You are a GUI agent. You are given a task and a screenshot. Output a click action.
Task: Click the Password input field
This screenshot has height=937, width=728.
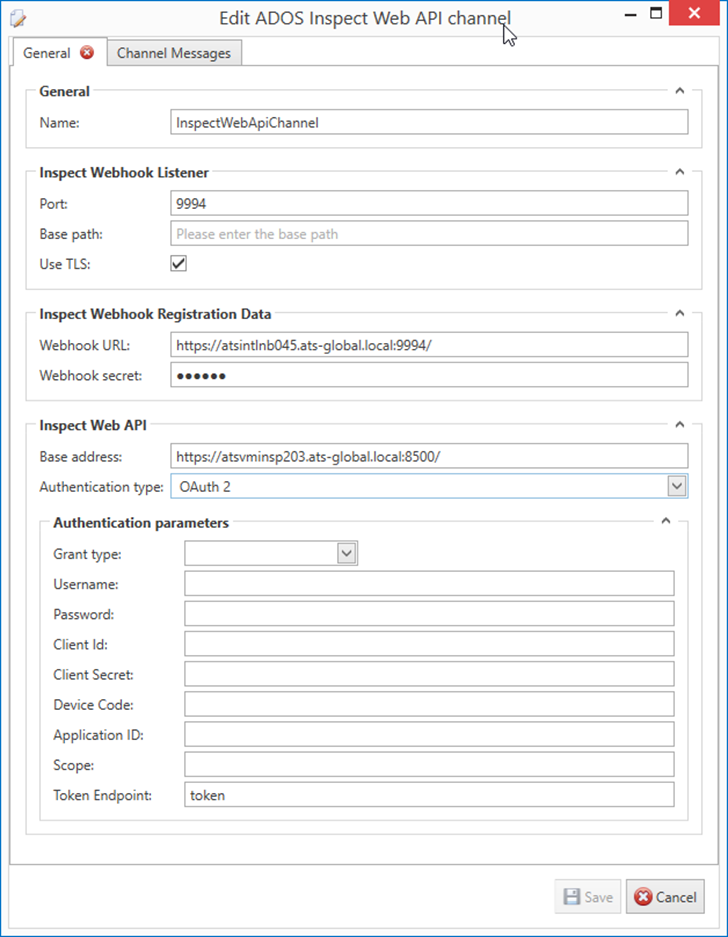click(429, 614)
